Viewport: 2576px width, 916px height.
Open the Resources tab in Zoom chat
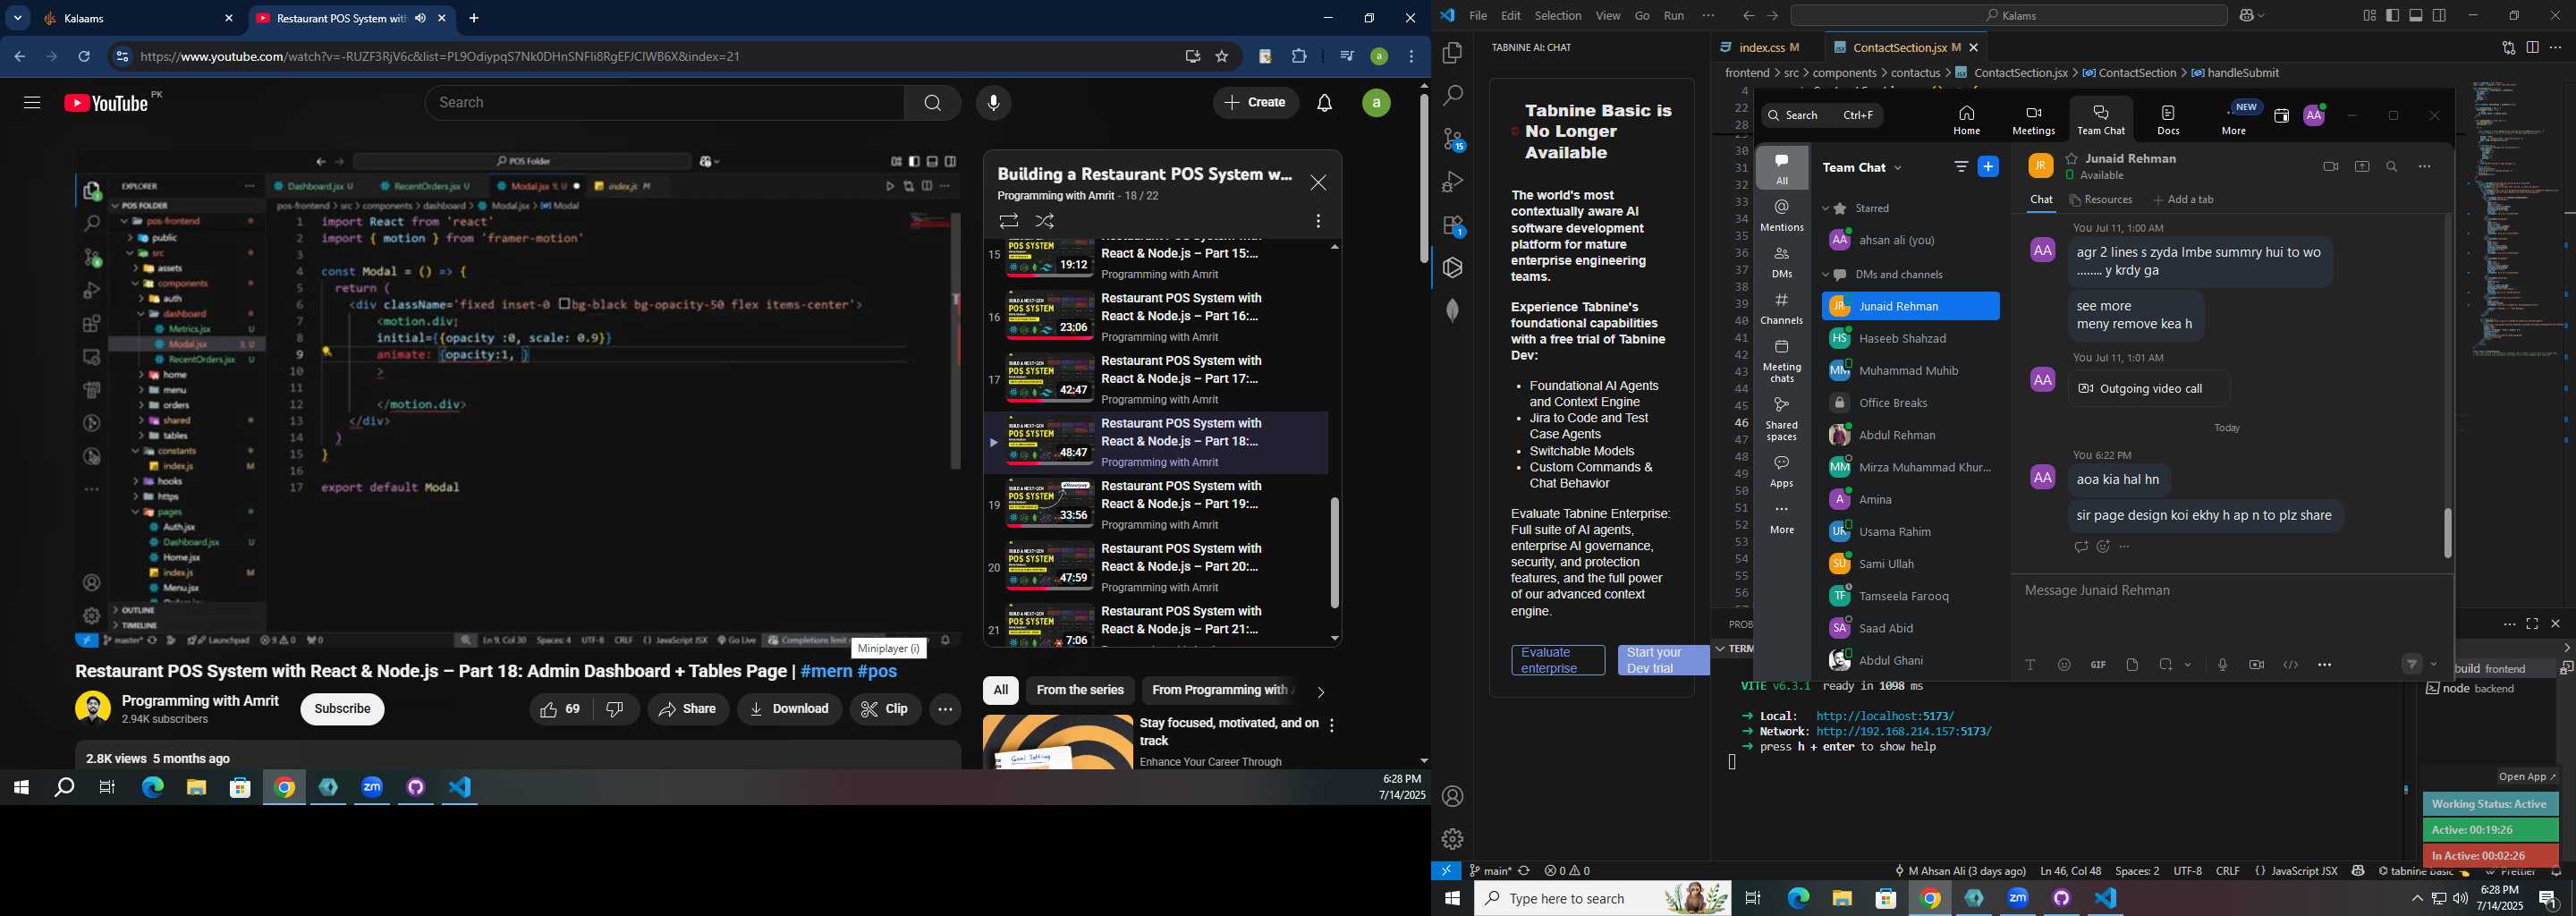tap(2100, 200)
